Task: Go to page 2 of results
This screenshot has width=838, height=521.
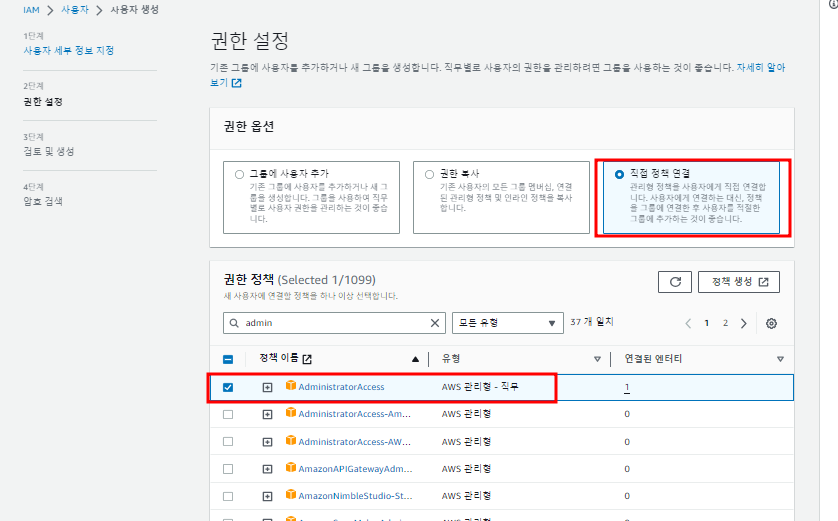Action: click(725, 323)
